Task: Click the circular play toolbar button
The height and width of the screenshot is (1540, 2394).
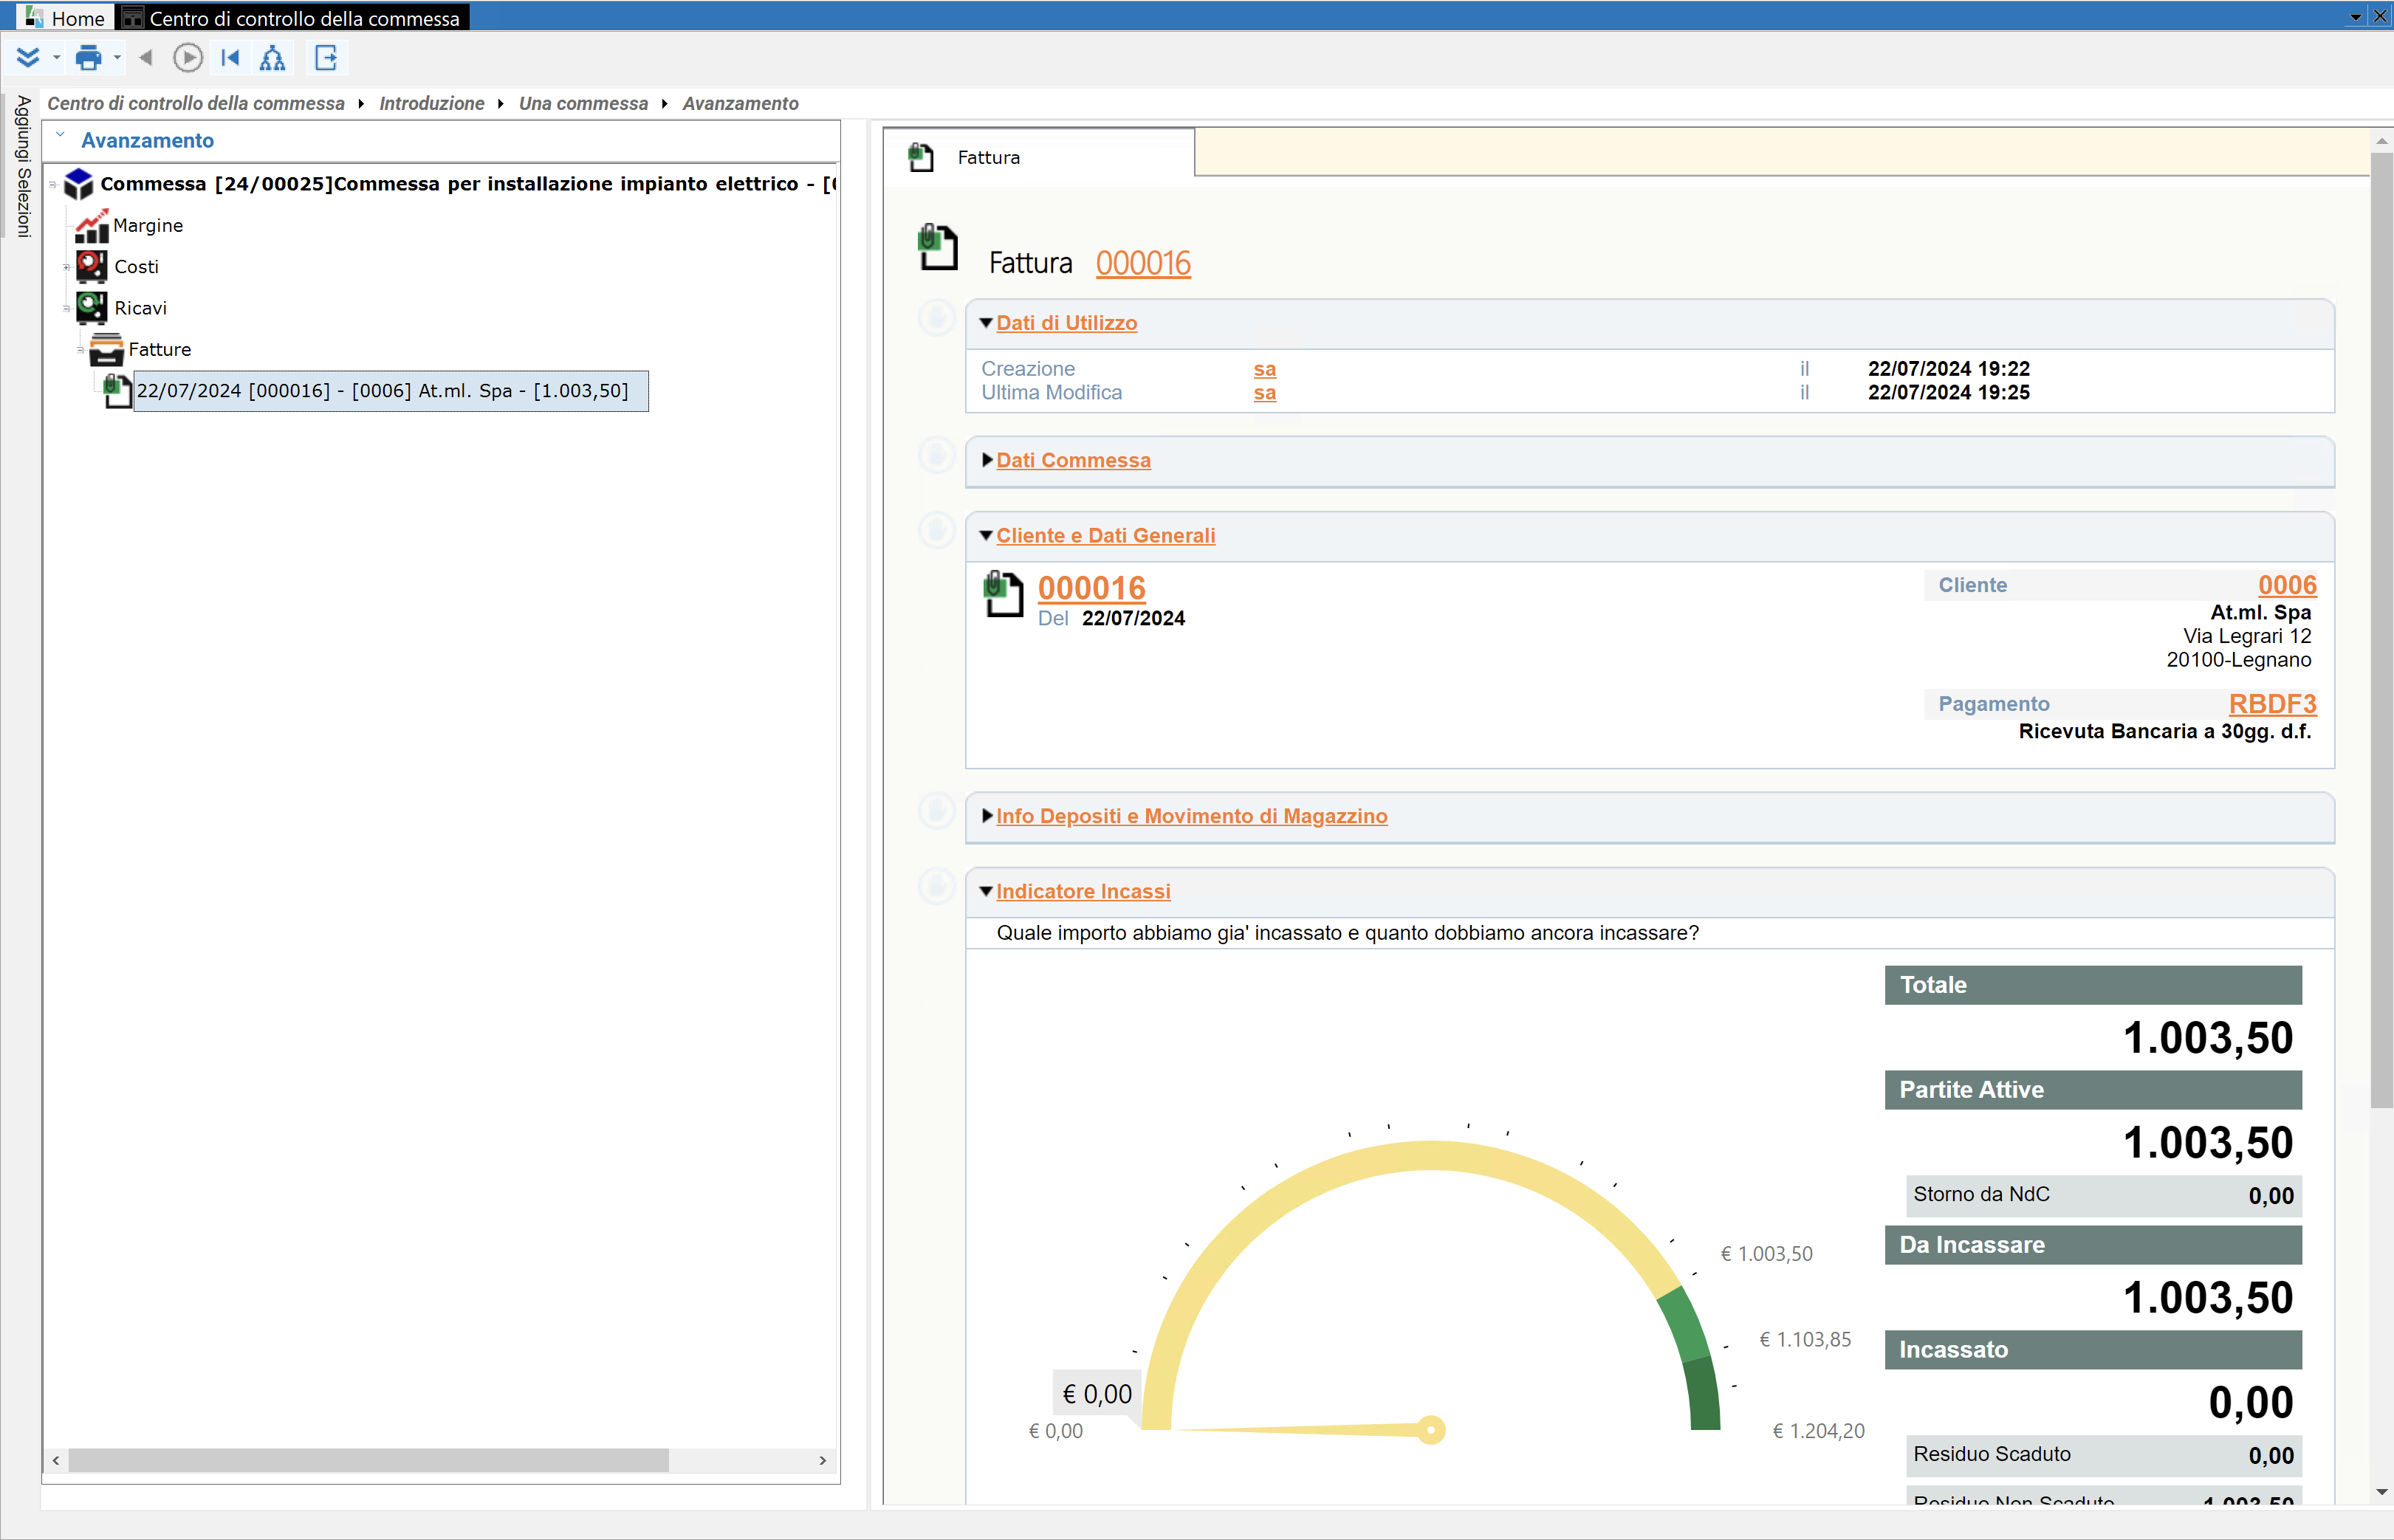Action: click(187, 58)
